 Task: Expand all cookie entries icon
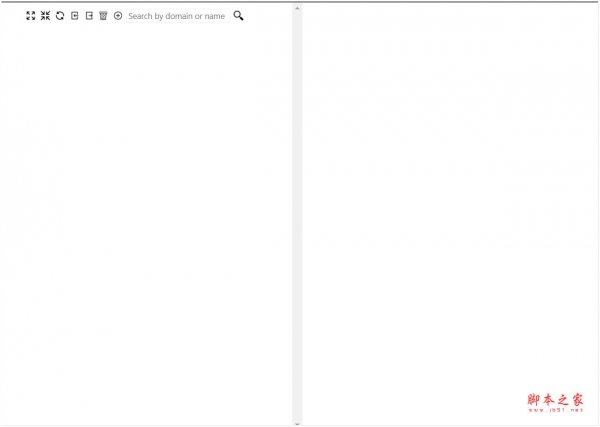tap(31, 16)
